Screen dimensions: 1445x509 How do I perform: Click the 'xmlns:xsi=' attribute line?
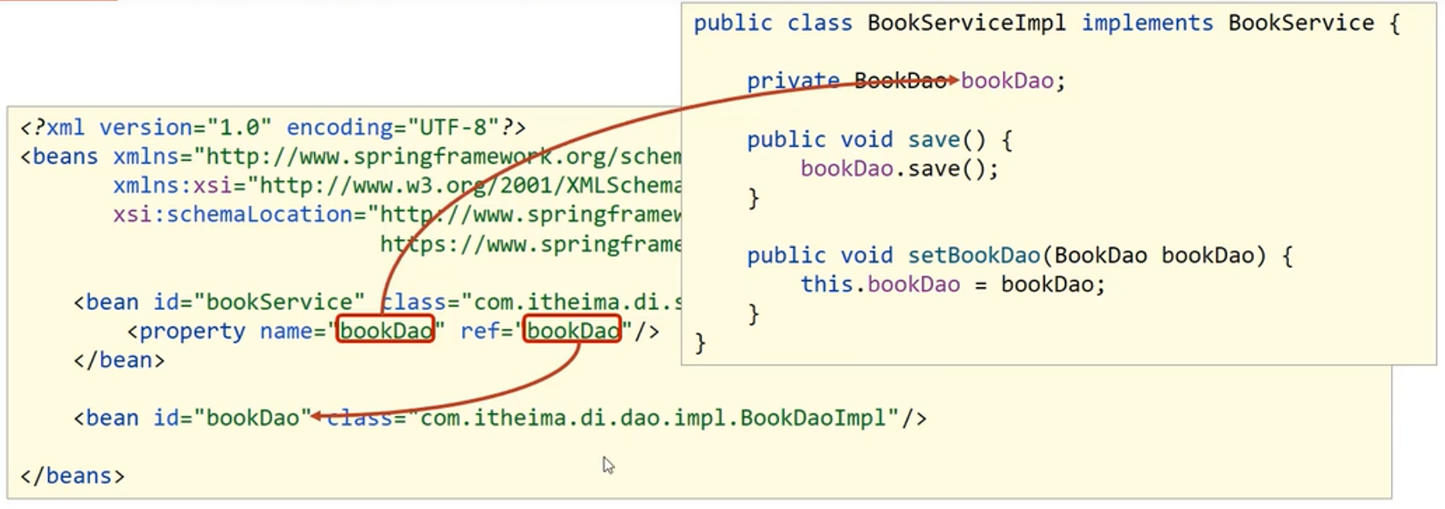point(397,185)
